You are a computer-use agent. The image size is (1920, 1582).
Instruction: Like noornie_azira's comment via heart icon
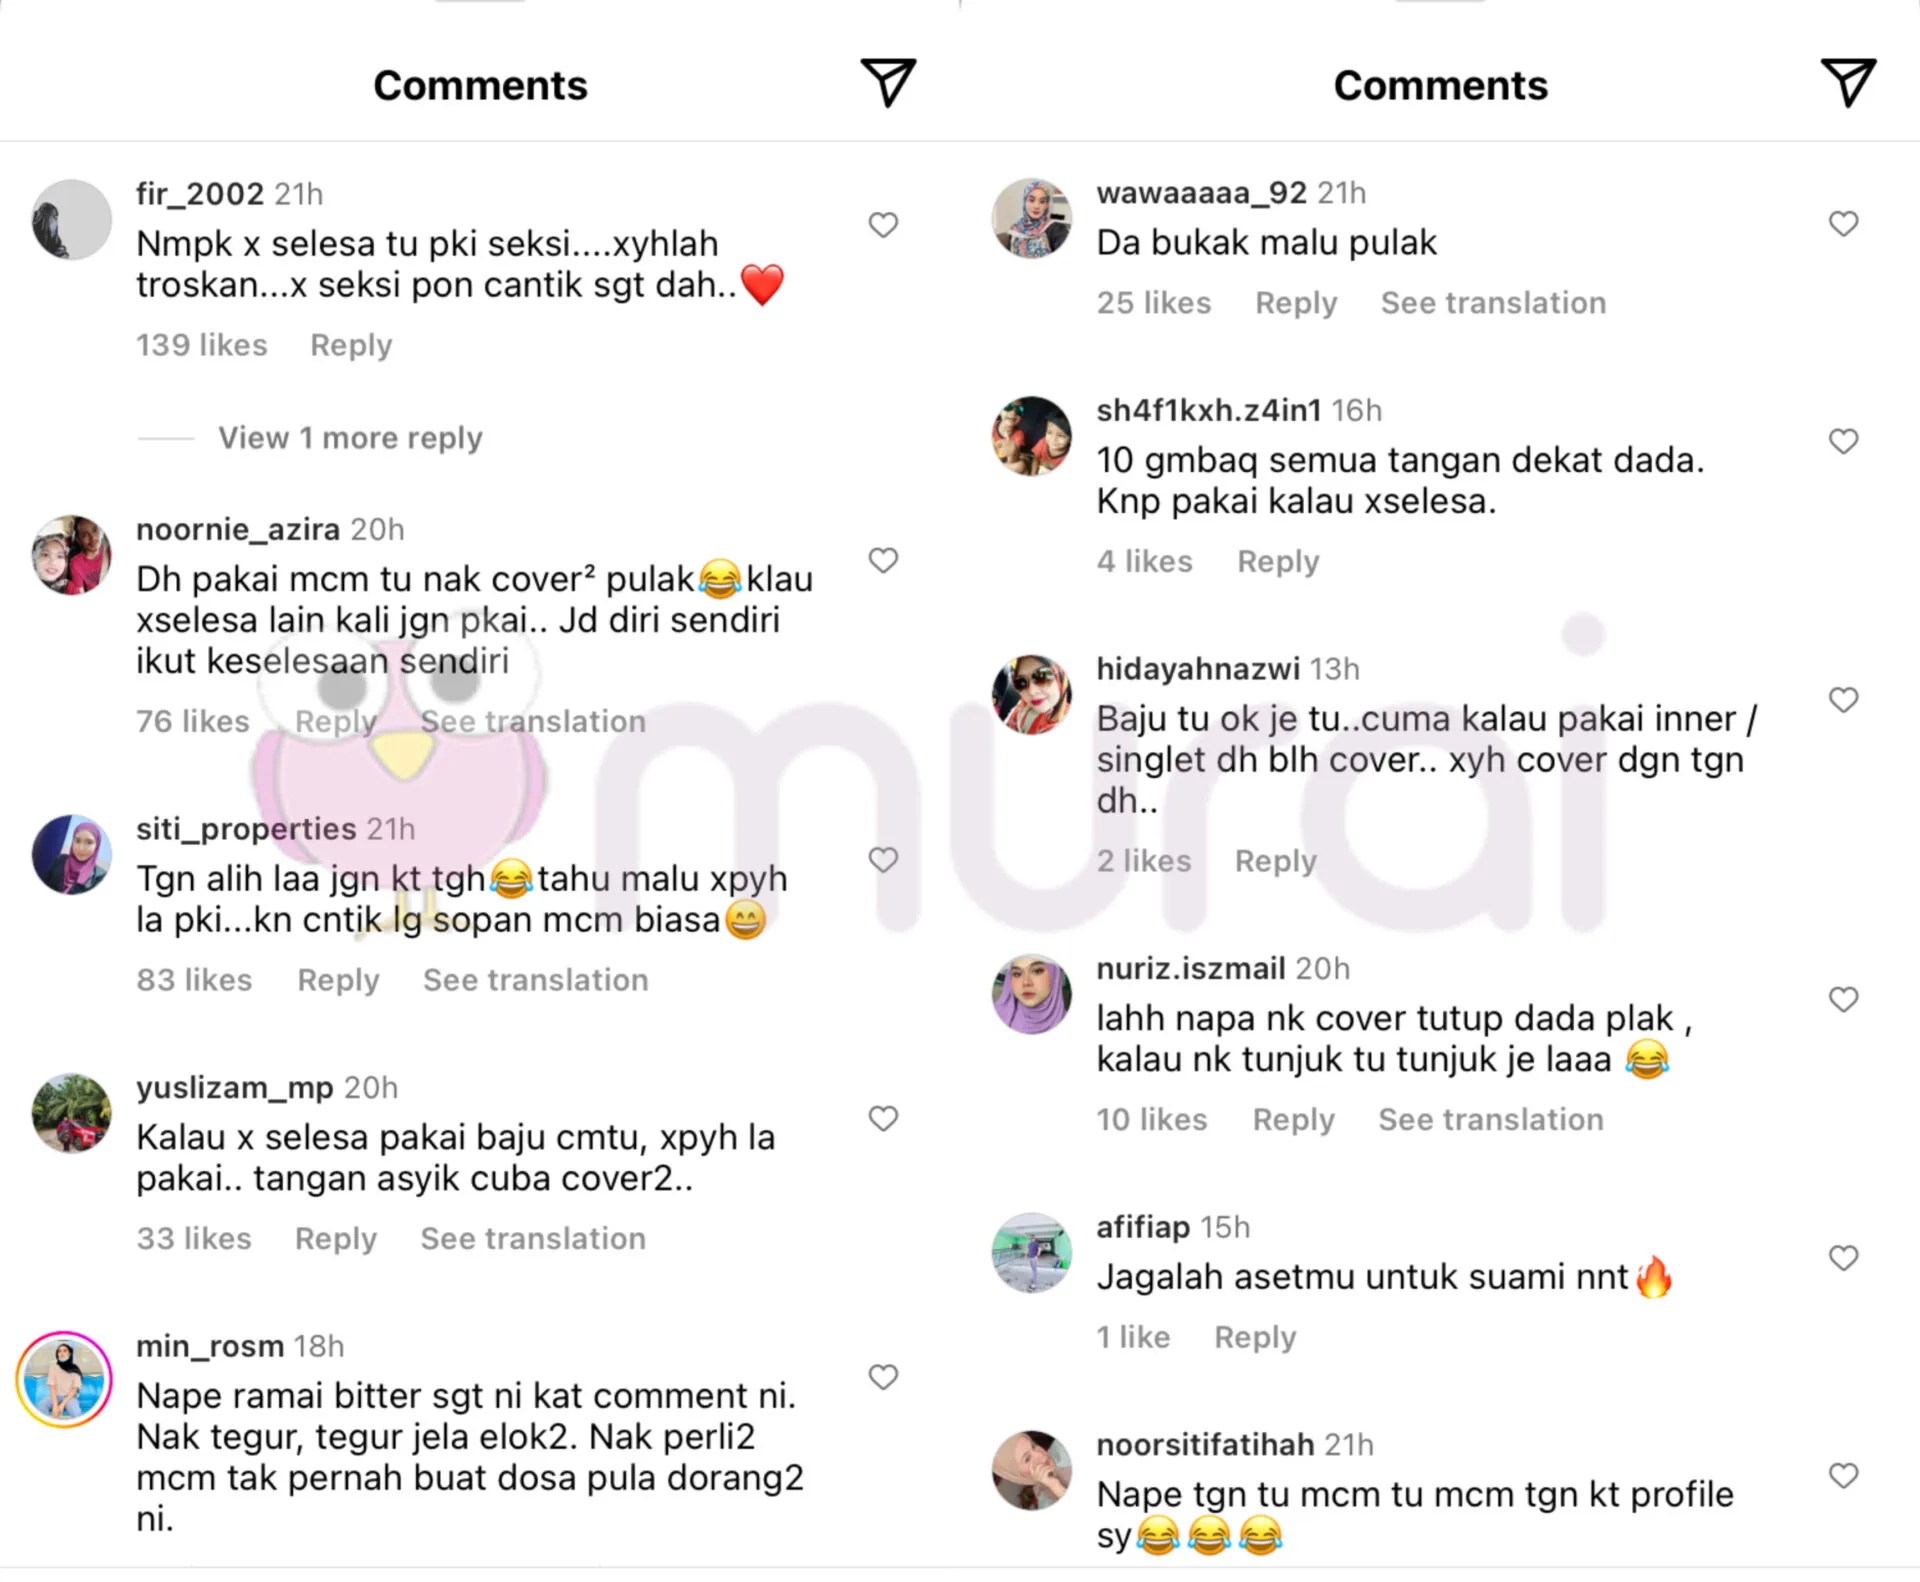point(883,560)
